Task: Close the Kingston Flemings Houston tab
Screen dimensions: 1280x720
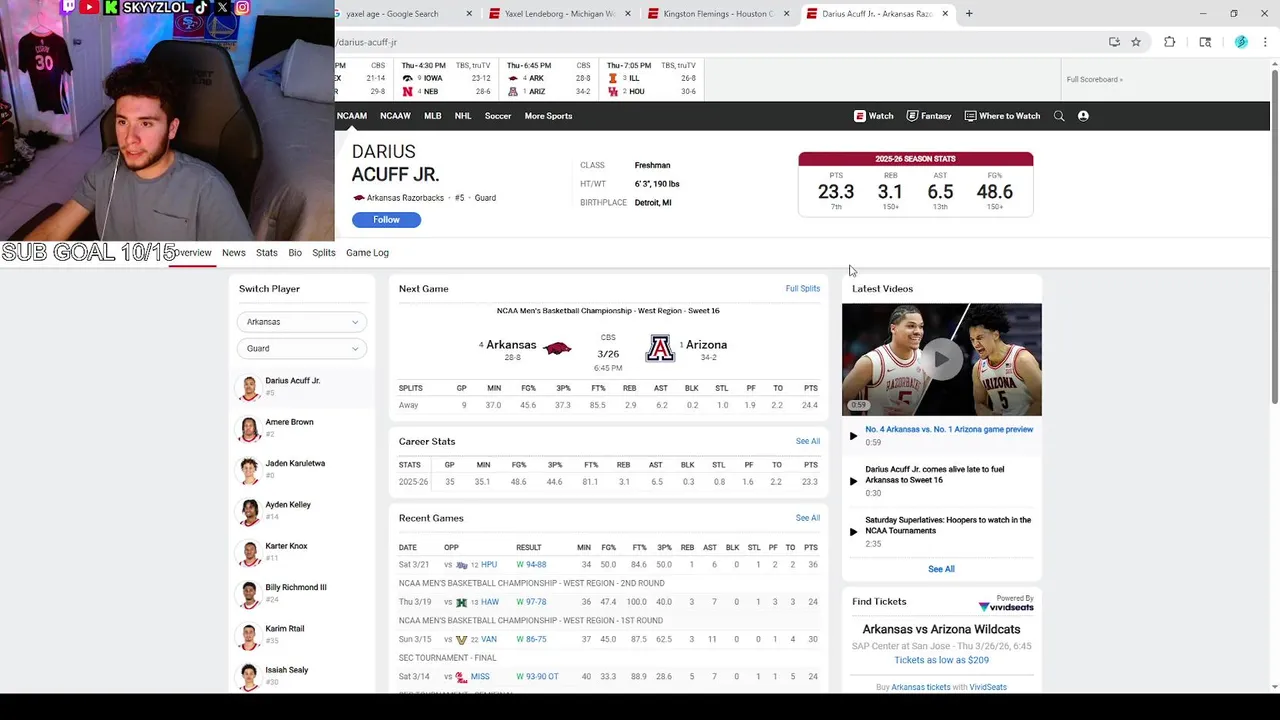Action: (x=786, y=14)
